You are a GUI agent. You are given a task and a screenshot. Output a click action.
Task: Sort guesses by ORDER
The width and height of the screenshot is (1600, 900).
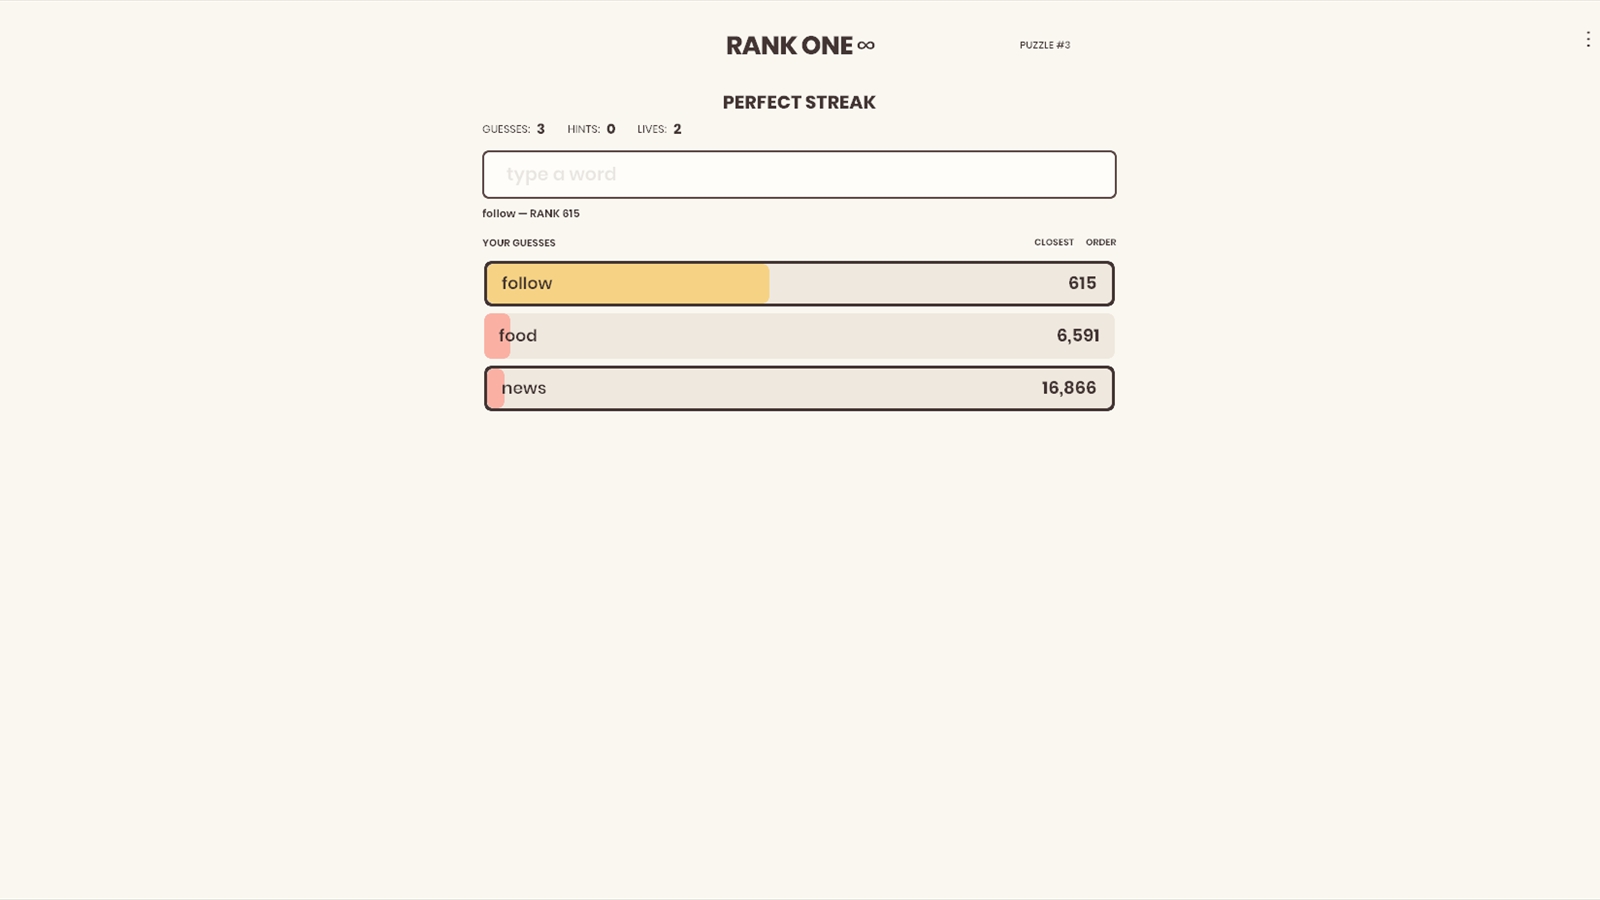(x=1101, y=242)
